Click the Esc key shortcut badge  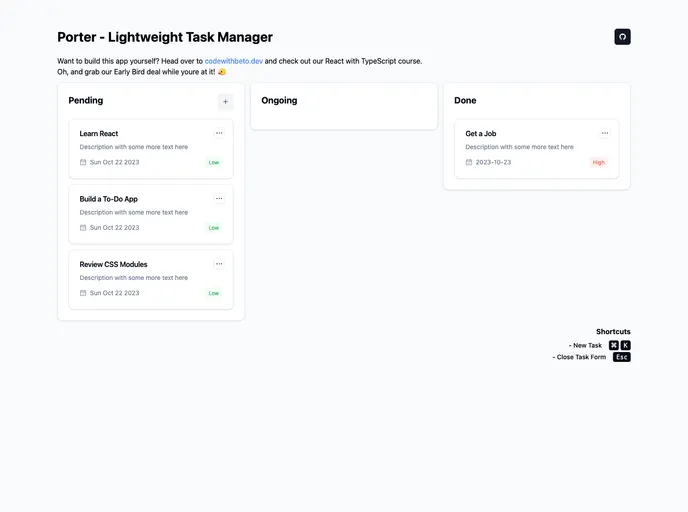coord(621,357)
